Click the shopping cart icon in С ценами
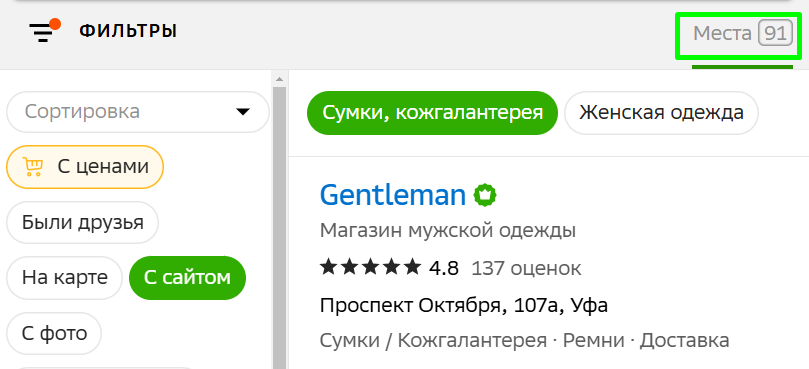The width and height of the screenshot is (809, 369). point(33,167)
